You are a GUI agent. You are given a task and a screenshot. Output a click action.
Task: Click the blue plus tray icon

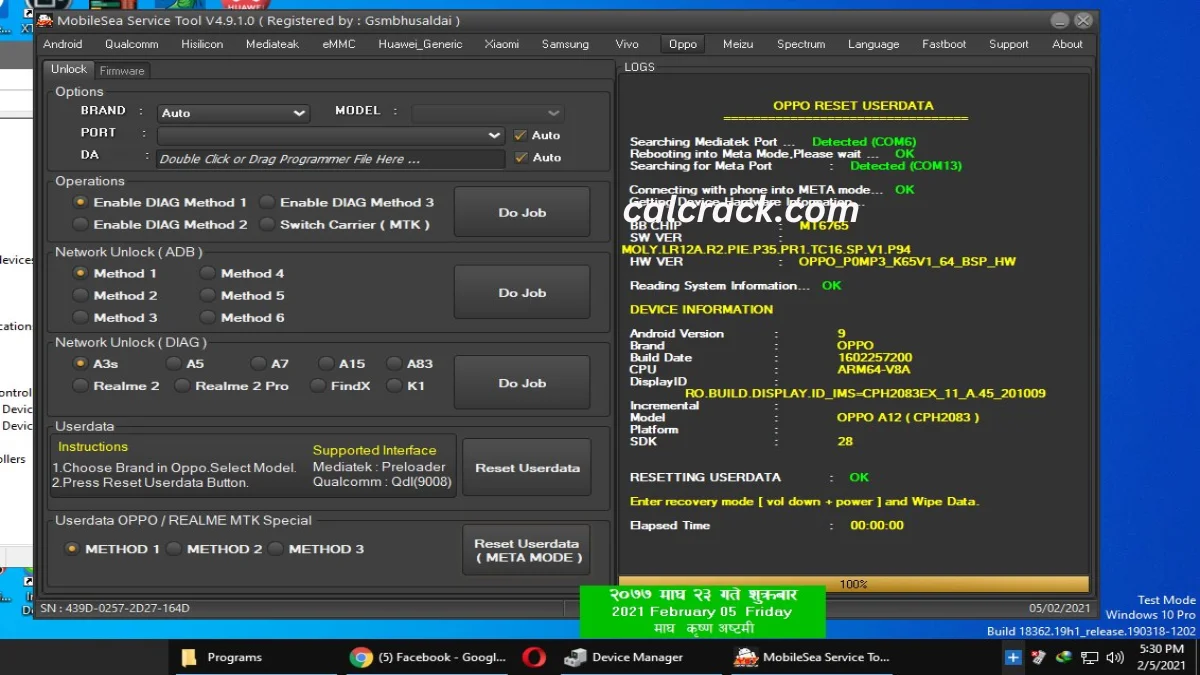coord(1013,657)
